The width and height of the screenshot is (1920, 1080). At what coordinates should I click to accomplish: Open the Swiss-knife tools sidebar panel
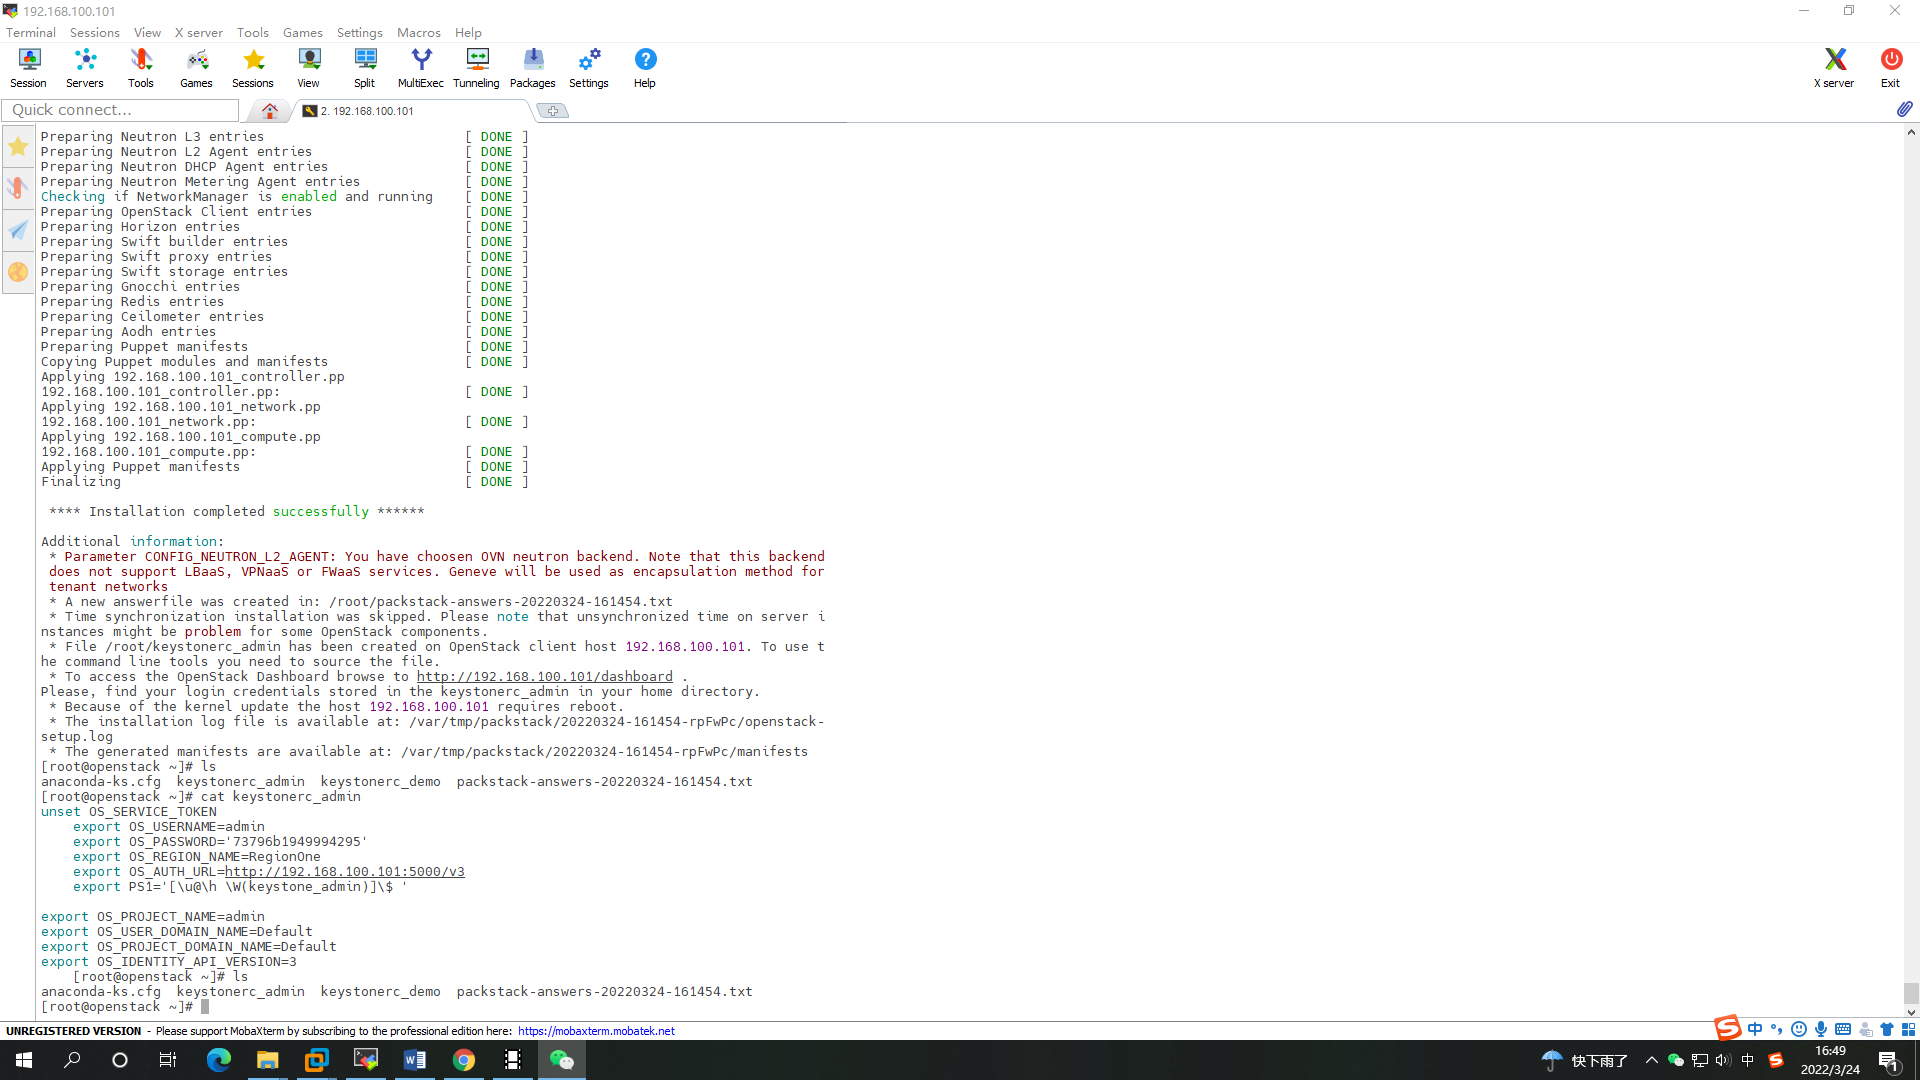17,188
